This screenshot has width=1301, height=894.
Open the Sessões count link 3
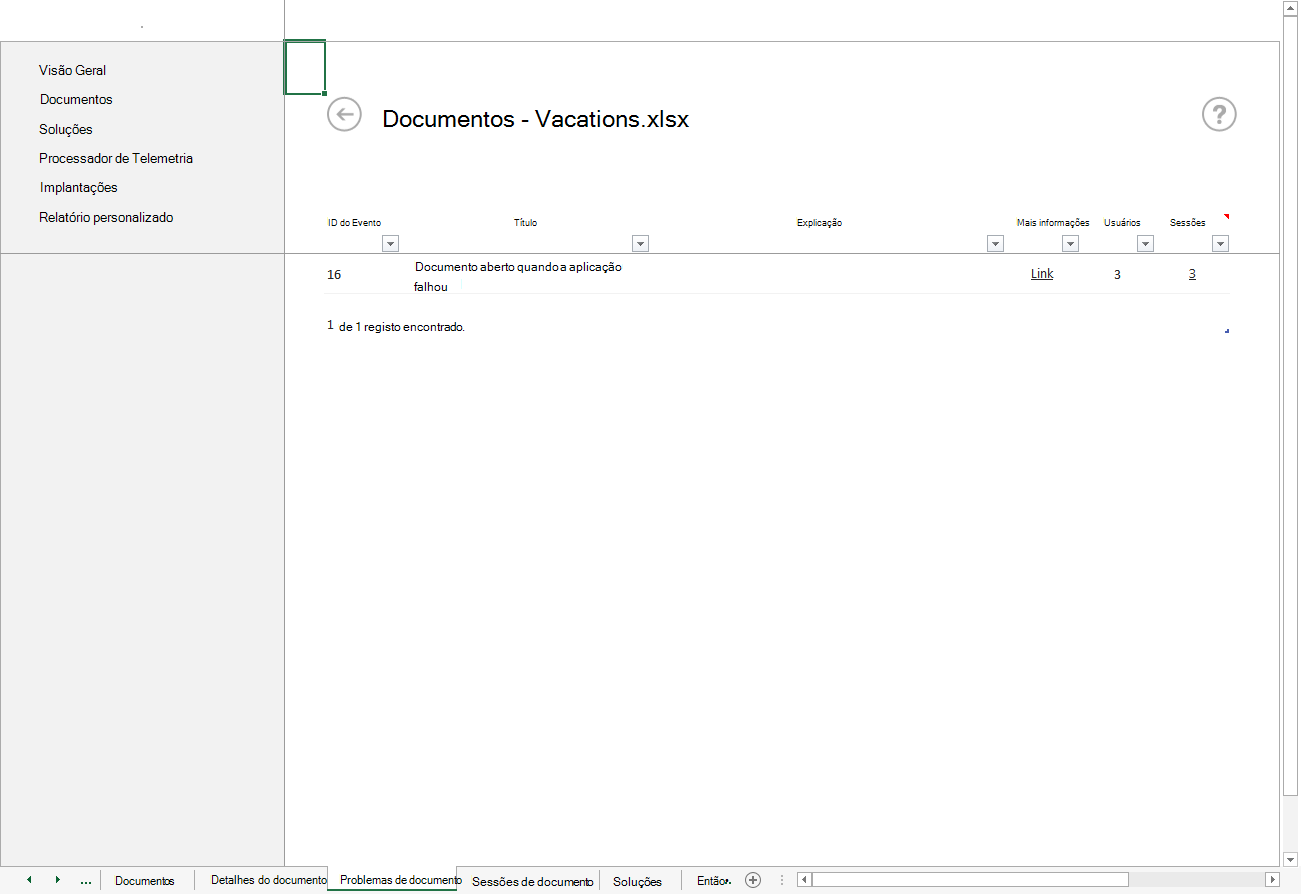[x=1192, y=273]
